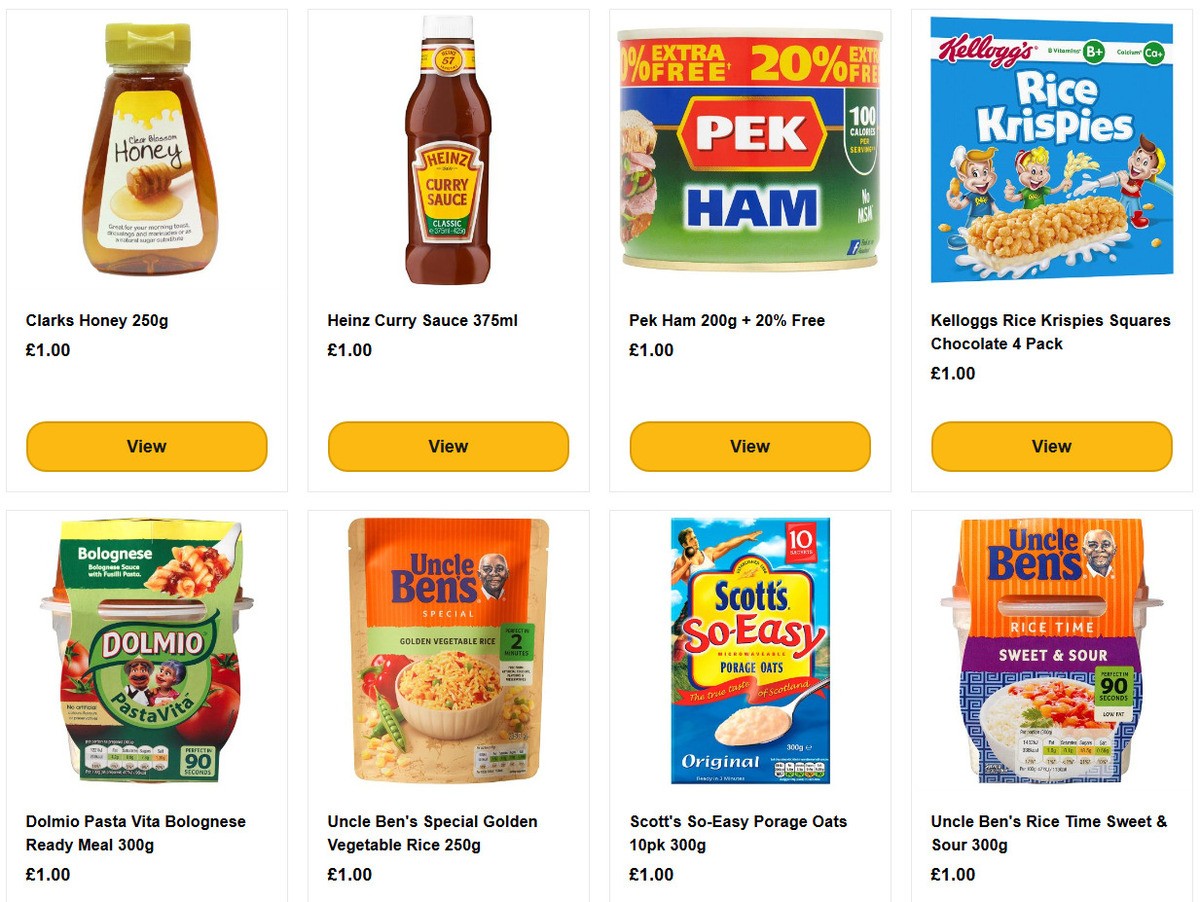Click the Kelloggs Rice Krispies Squares box image

[1050, 150]
